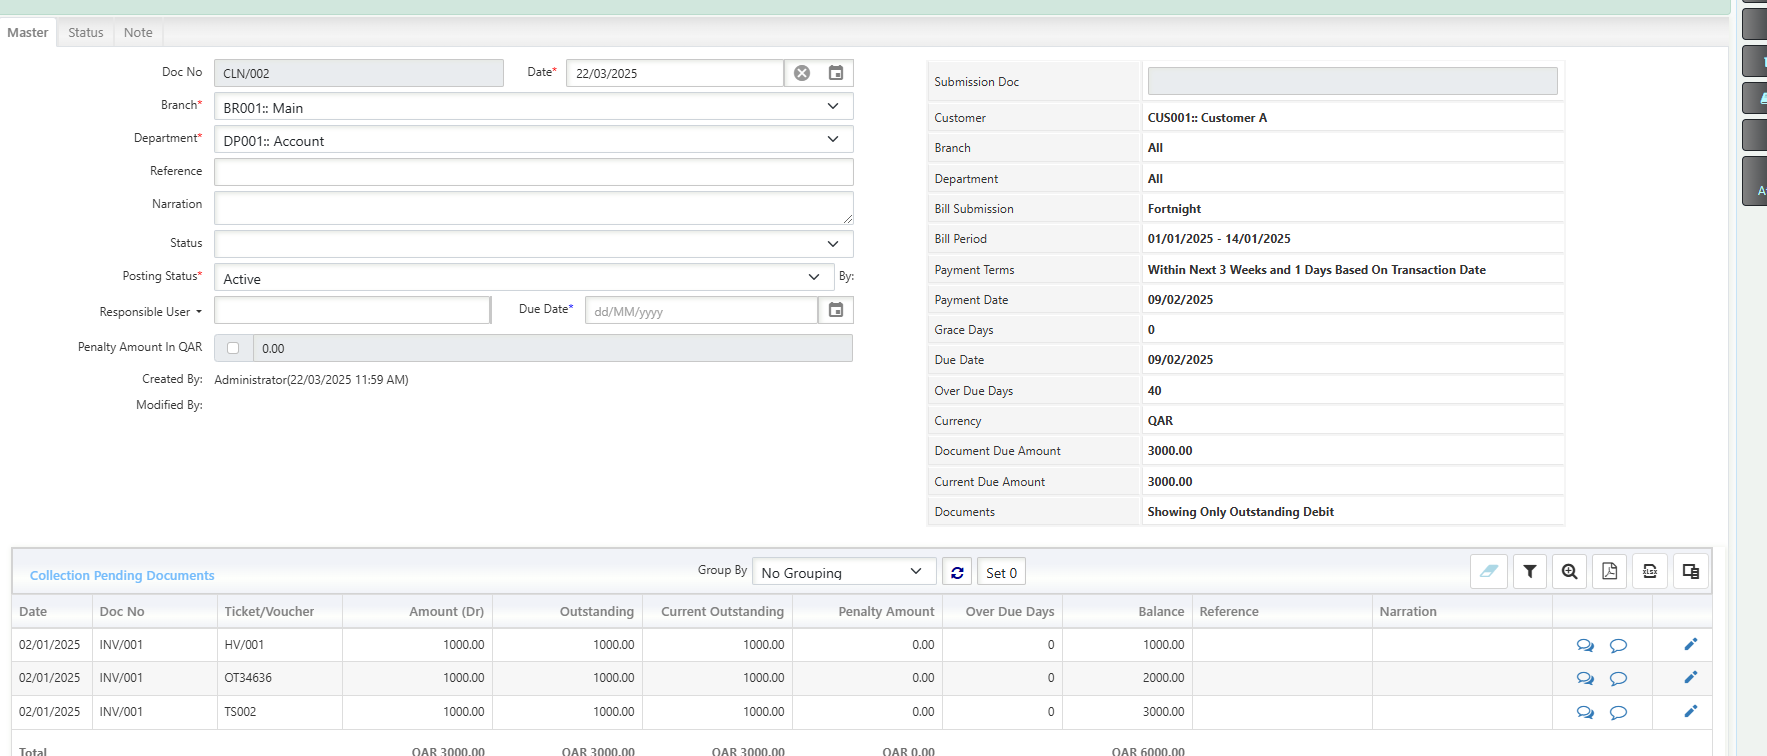Focus the Responsible User input field
Screen dimensions: 1767x756
pos(352,310)
